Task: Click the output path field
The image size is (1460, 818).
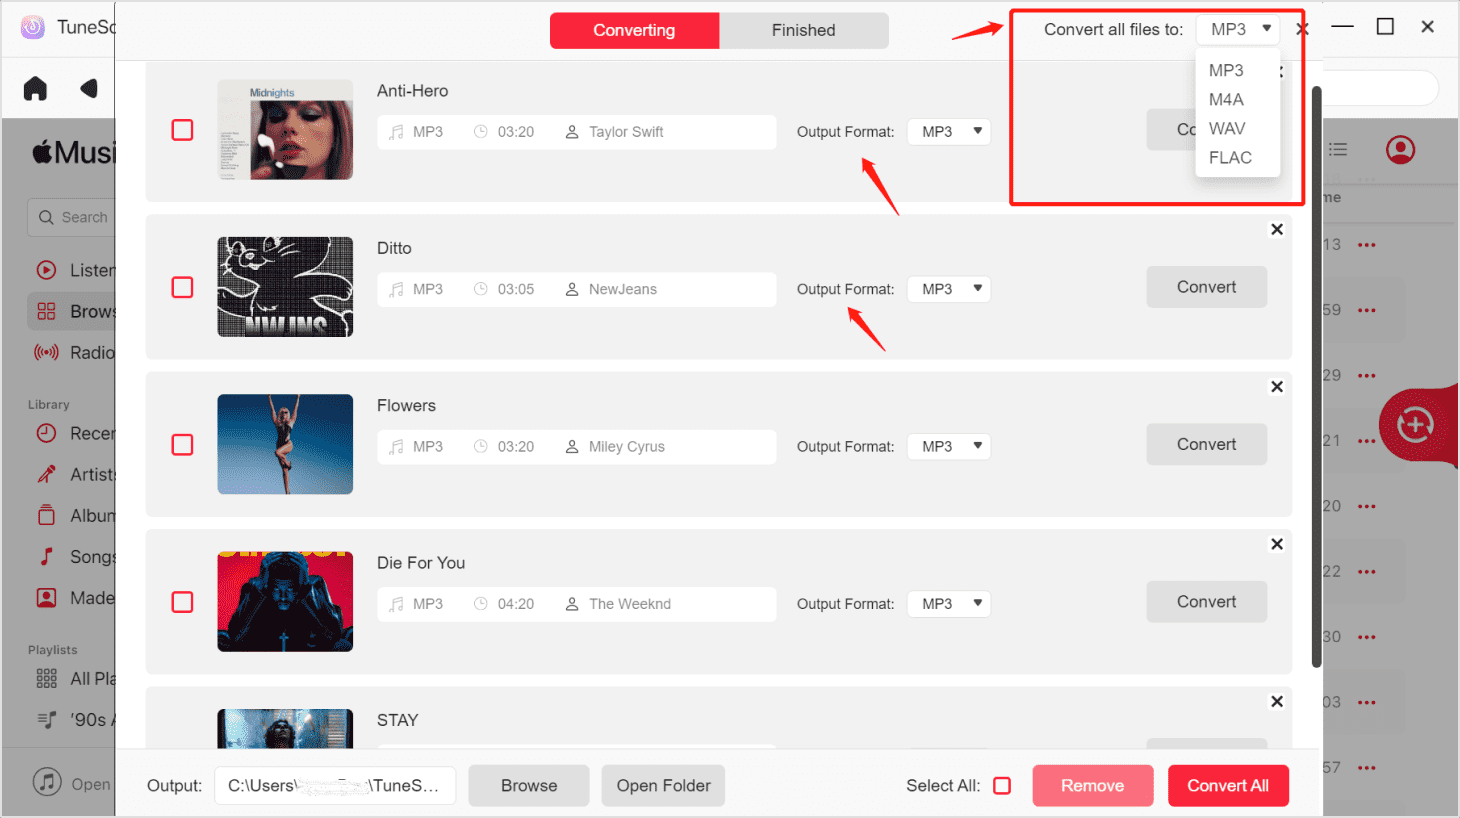Action: point(335,786)
